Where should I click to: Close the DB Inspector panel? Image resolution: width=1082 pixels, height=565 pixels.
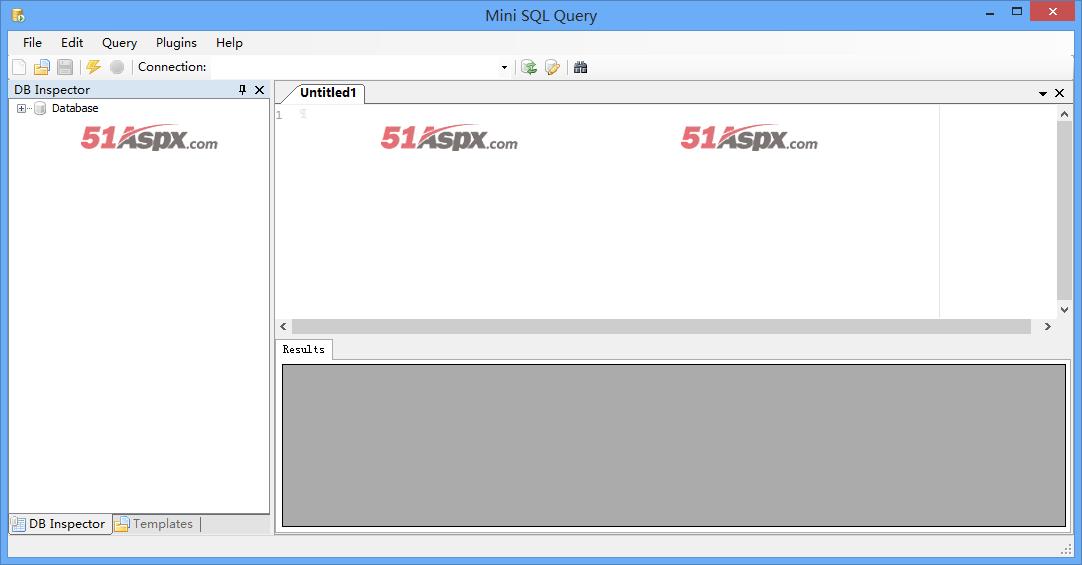[259, 90]
